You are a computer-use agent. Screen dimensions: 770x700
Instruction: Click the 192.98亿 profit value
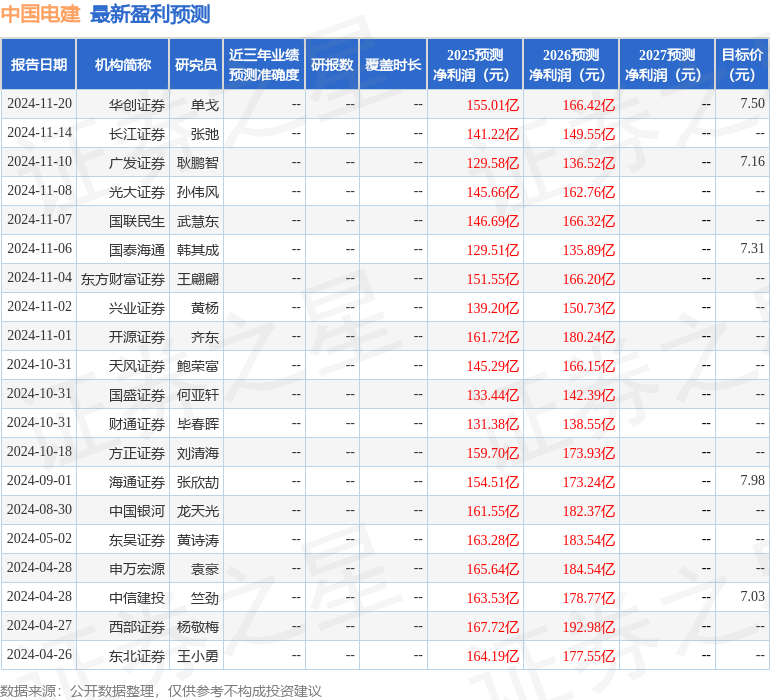(x=588, y=626)
